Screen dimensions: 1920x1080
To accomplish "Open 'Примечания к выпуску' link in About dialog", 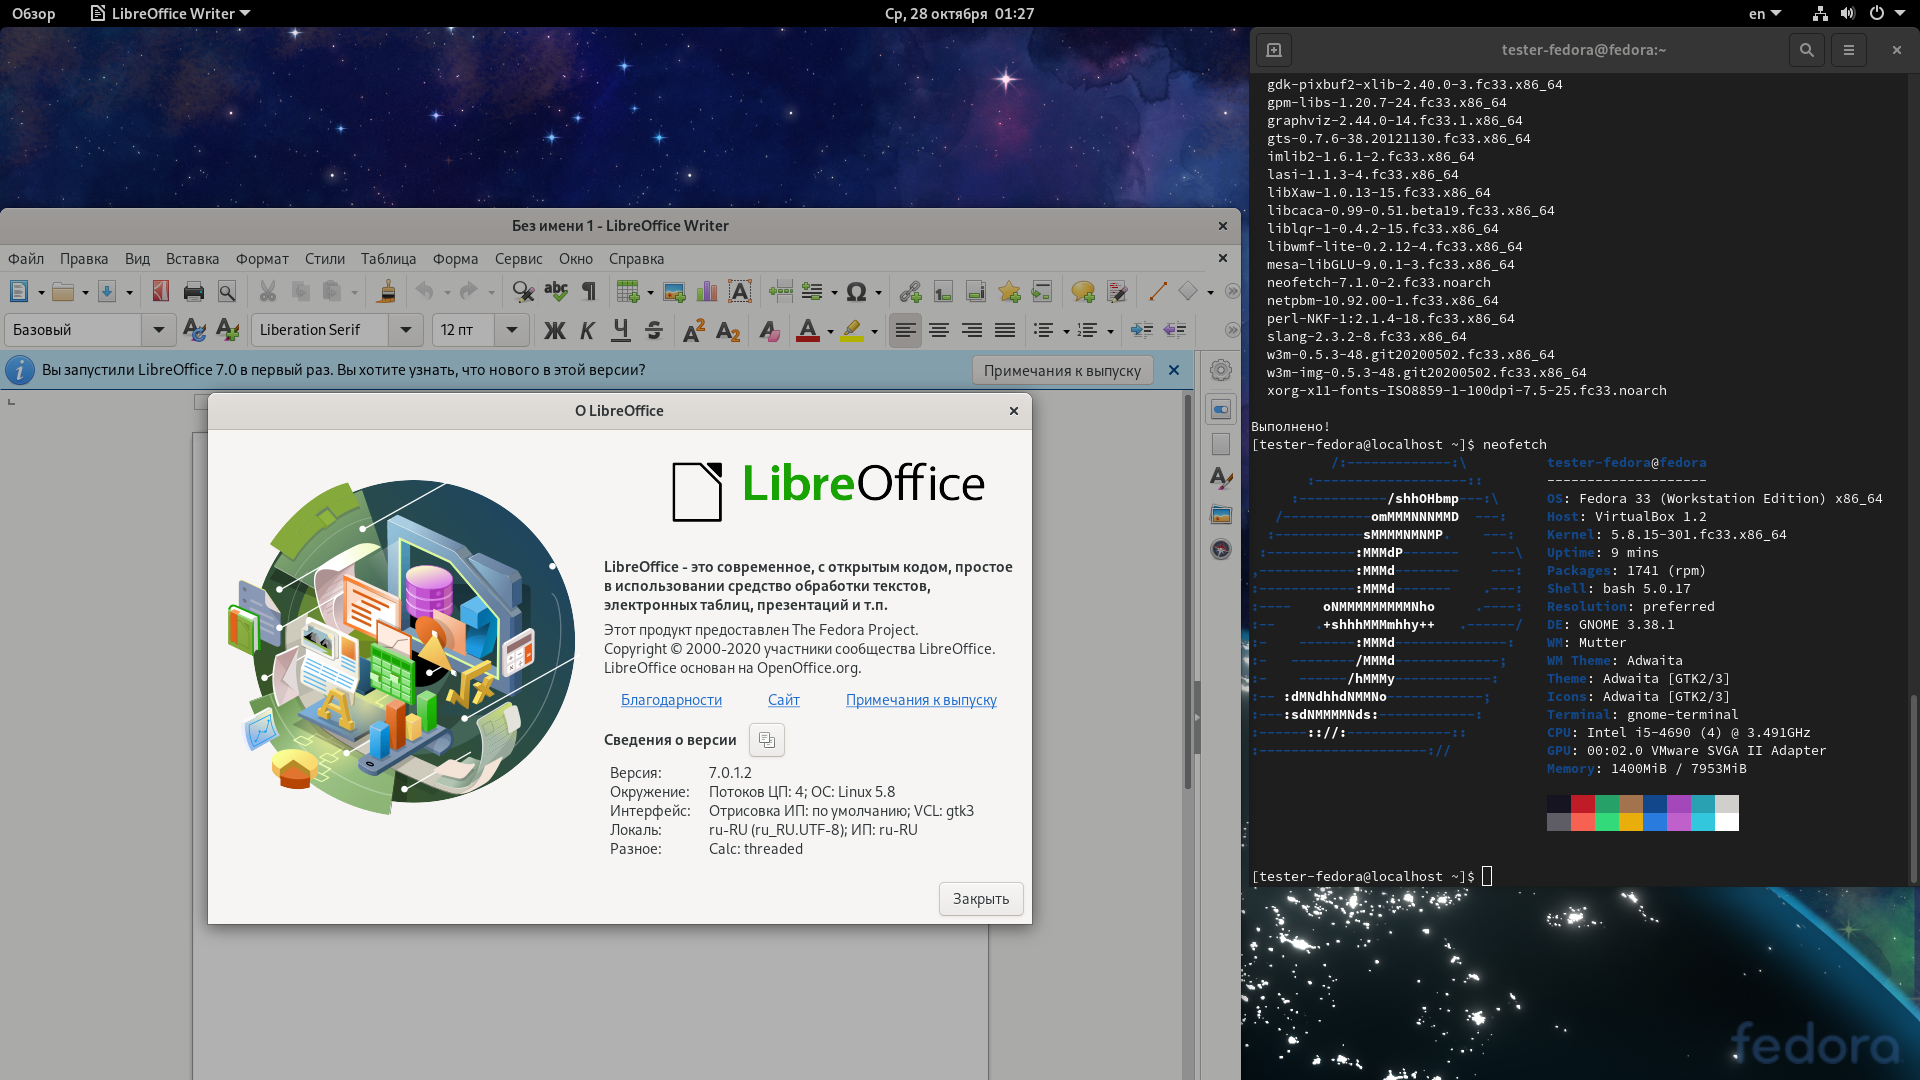I will 921,700.
